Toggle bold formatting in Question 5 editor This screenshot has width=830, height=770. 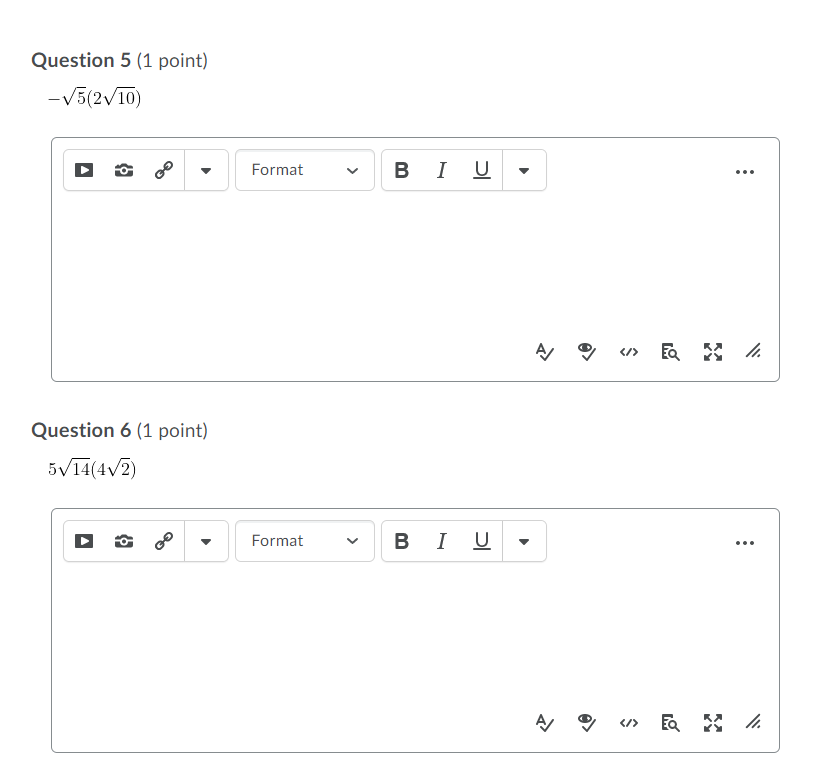click(401, 170)
